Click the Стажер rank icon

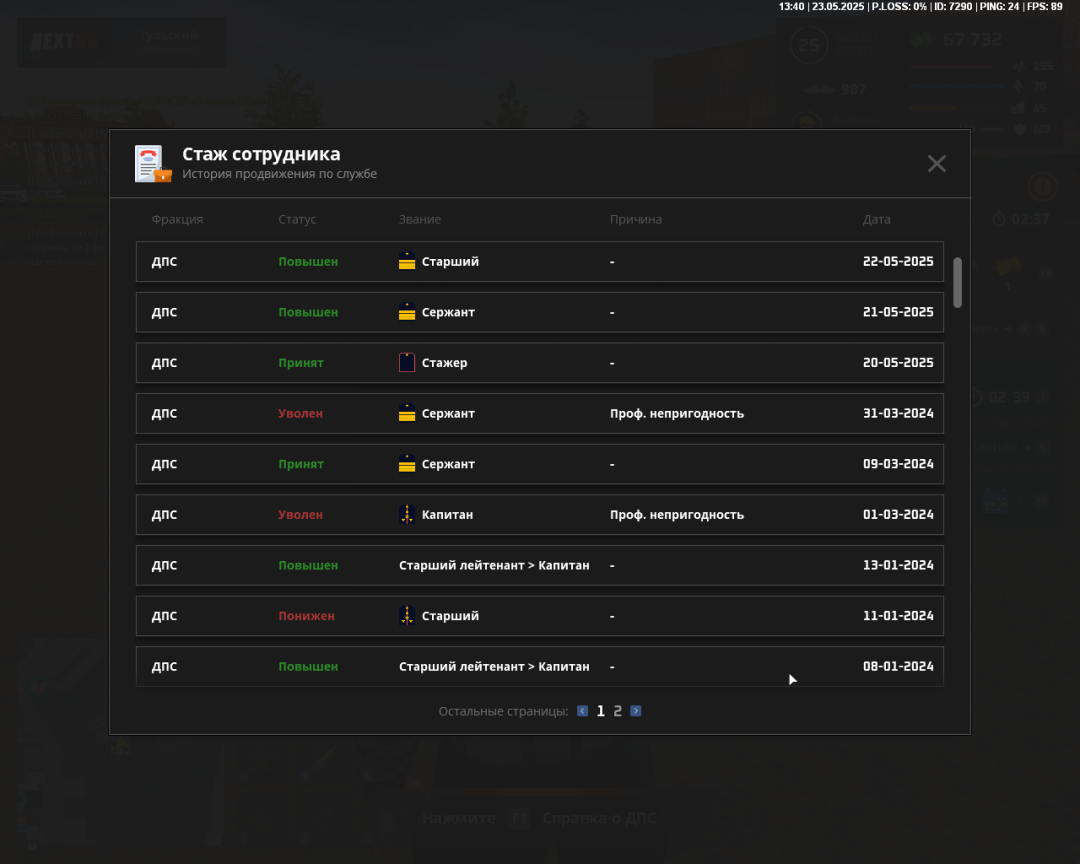pyautogui.click(x=407, y=363)
